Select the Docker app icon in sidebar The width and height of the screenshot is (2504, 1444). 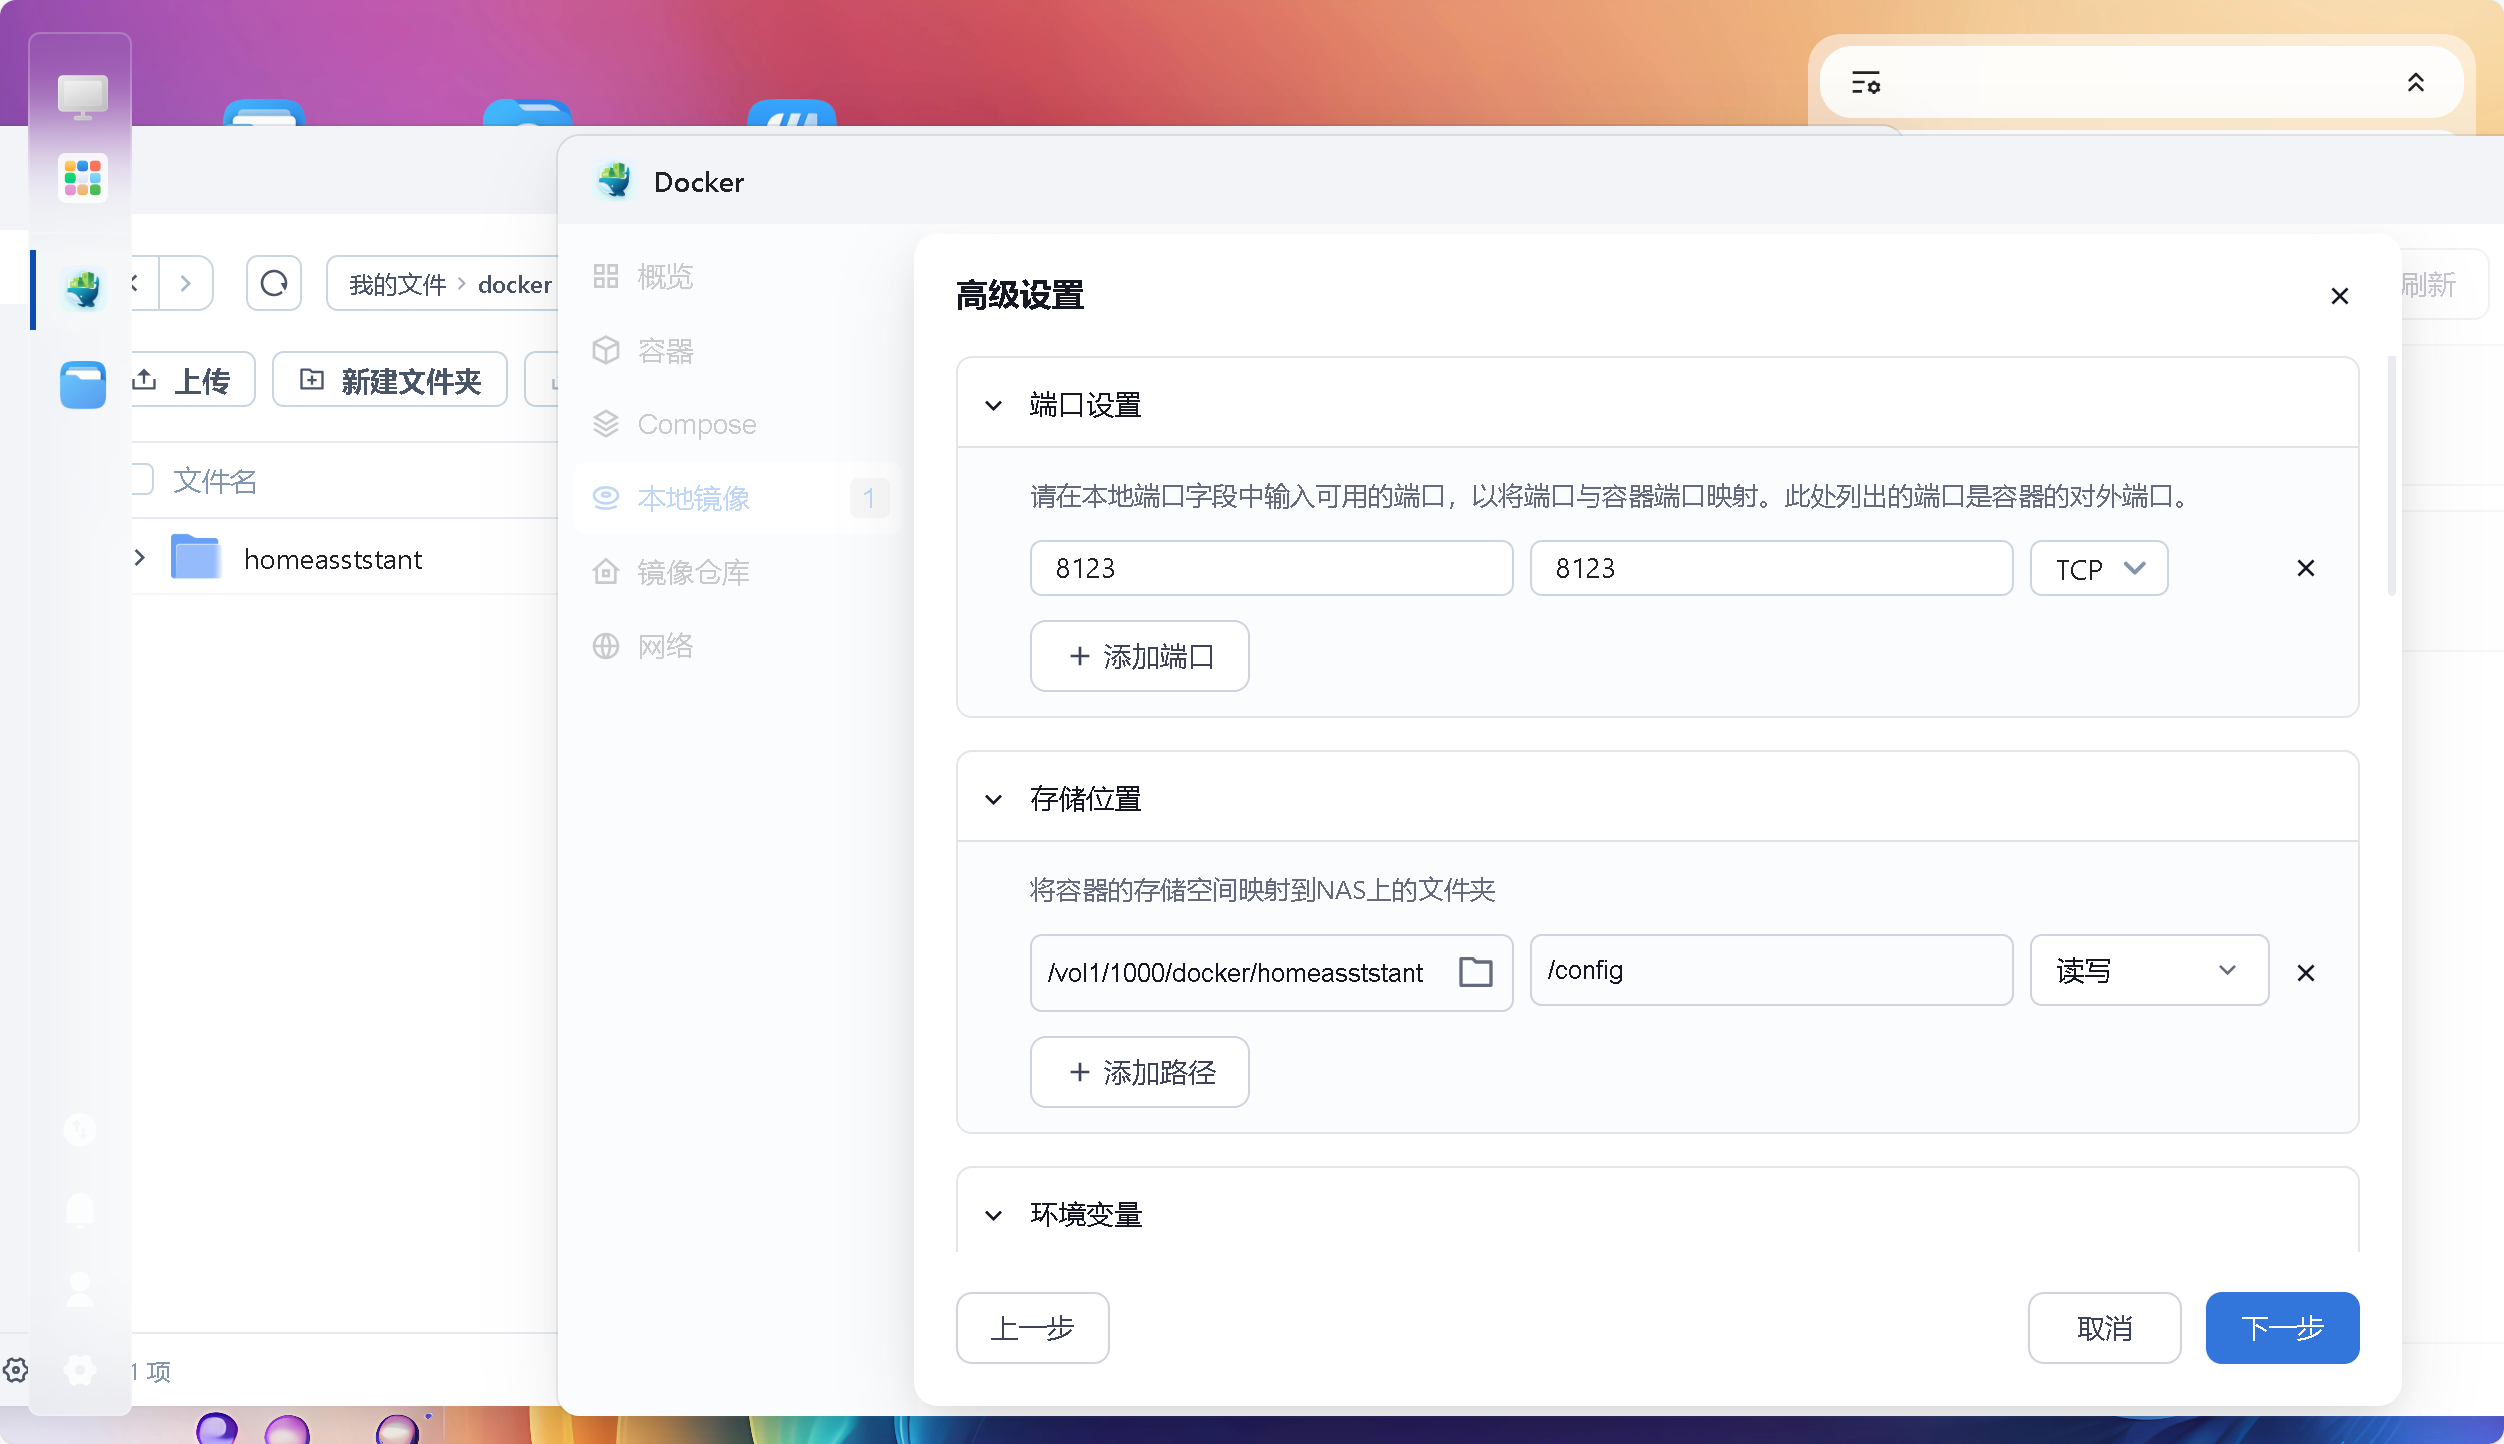click(83, 289)
